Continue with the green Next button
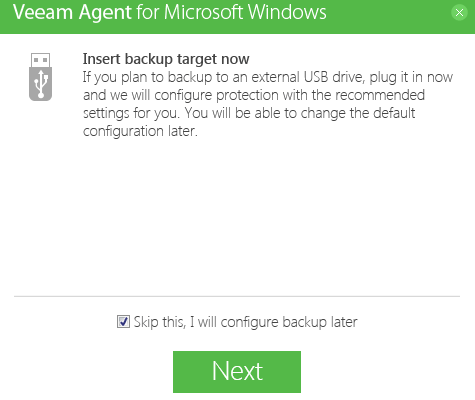This screenshot has height=400, width=475. (237, 372)
